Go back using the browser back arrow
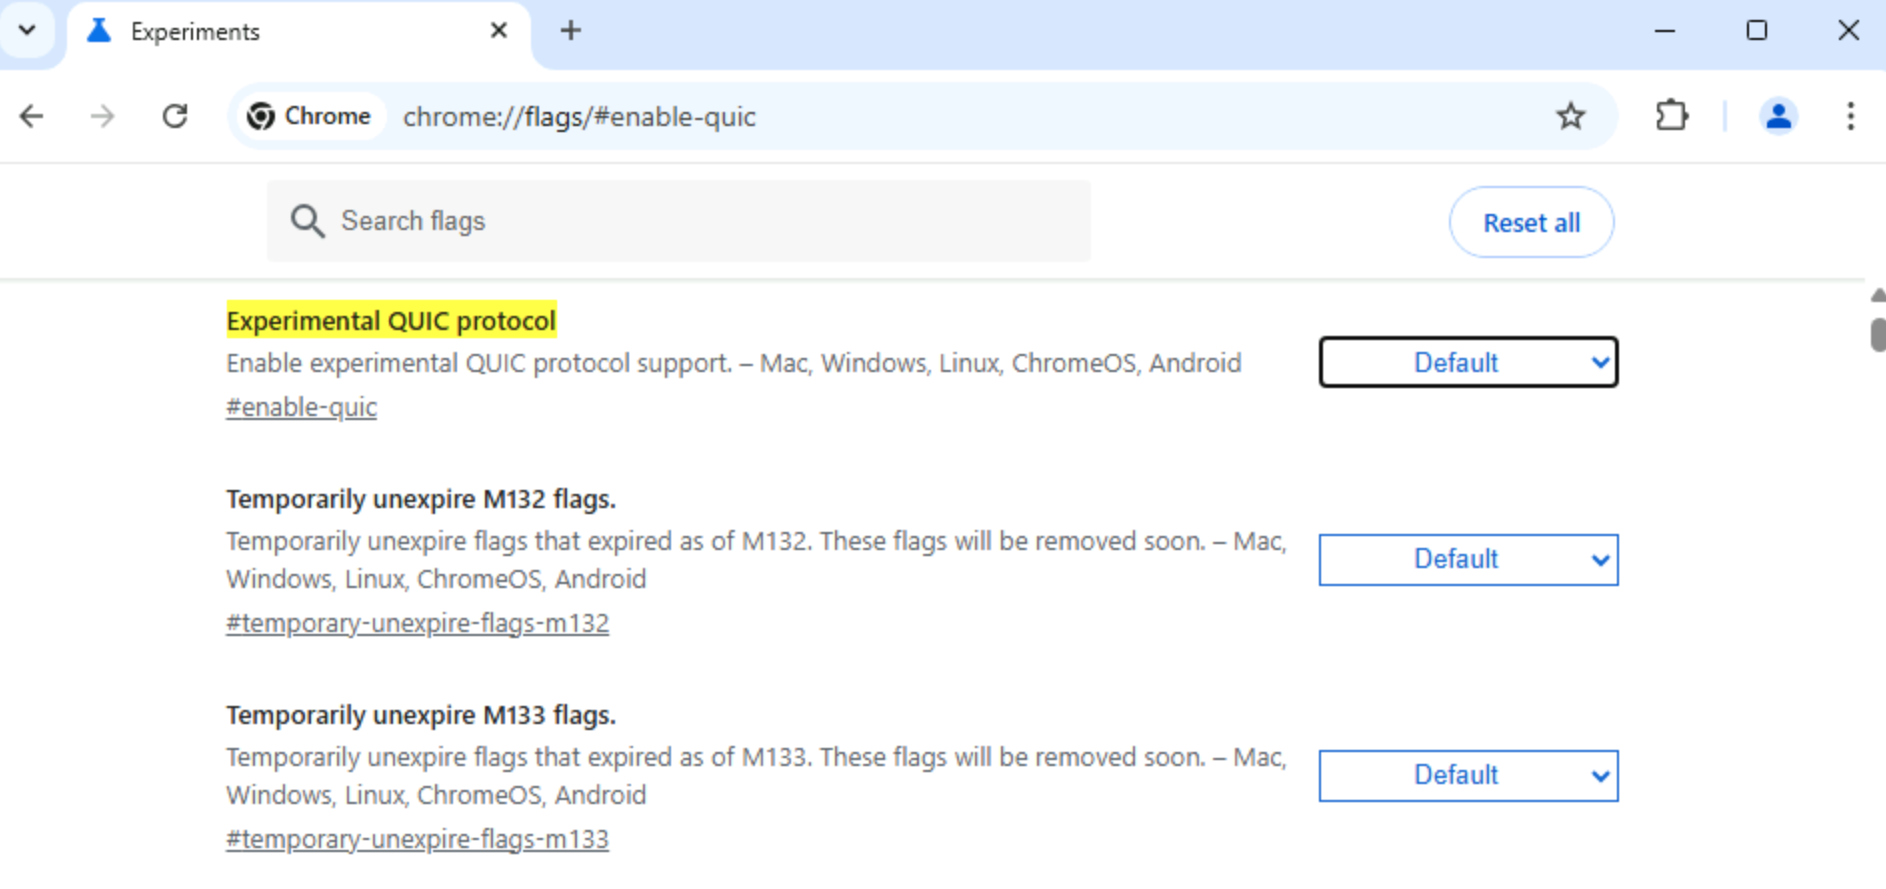Screen dimensions: 1886x889 (32, 116)
